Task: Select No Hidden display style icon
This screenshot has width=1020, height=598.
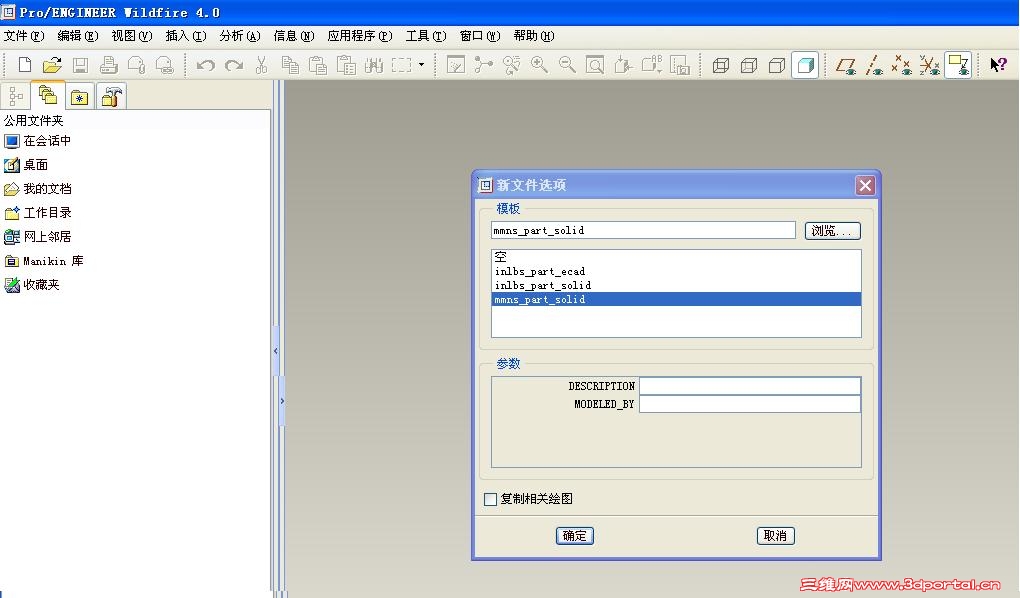Action: pos(777,65)
